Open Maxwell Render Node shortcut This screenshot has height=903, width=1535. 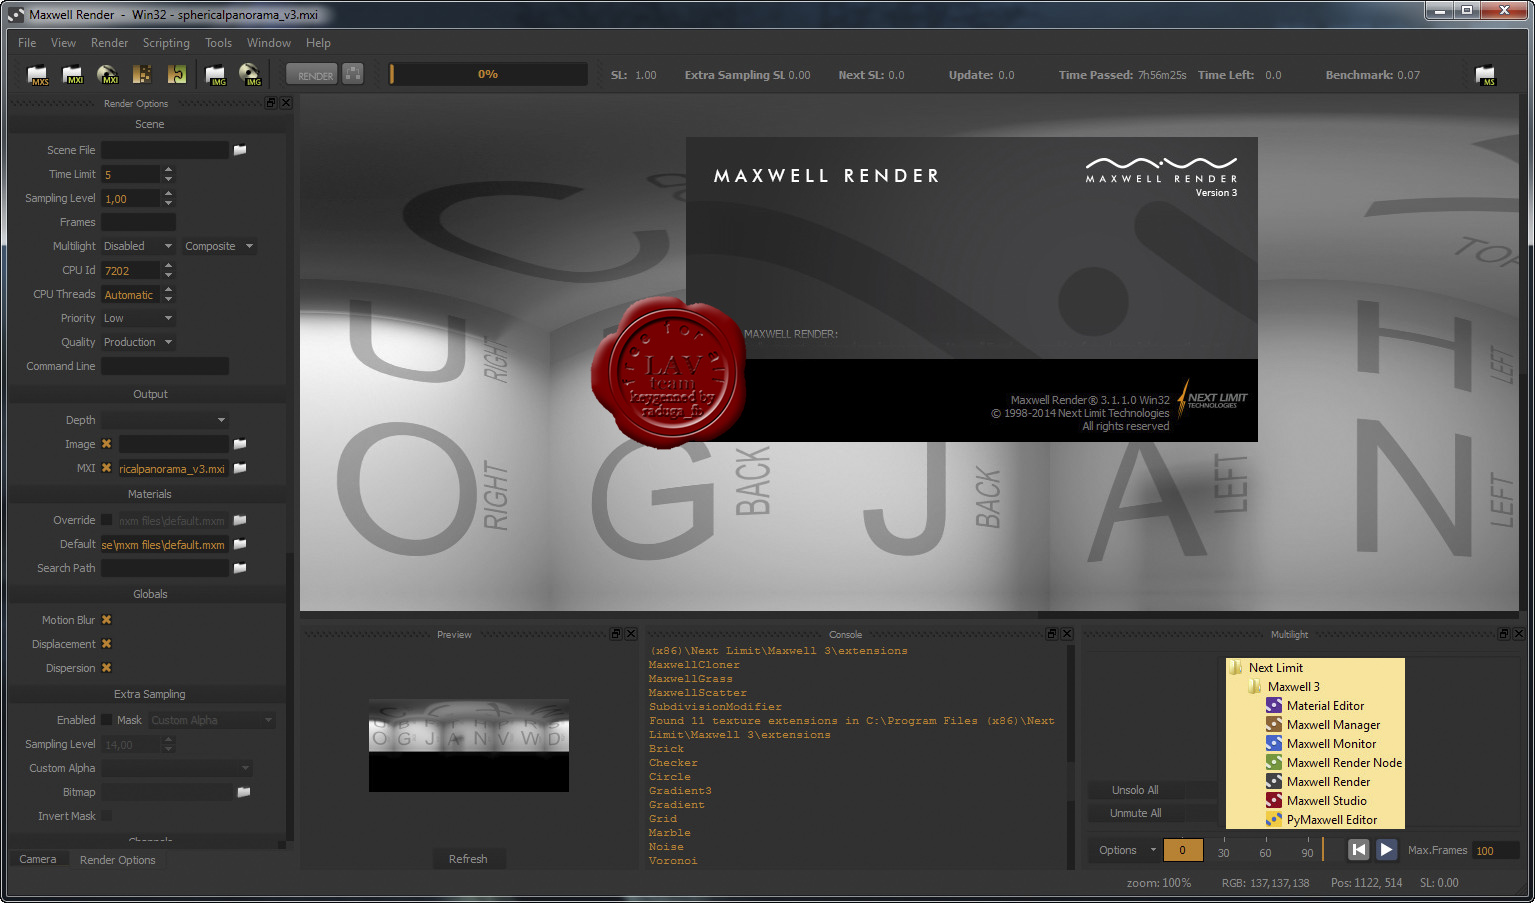pyautogui.click(x=1334, y=763)
